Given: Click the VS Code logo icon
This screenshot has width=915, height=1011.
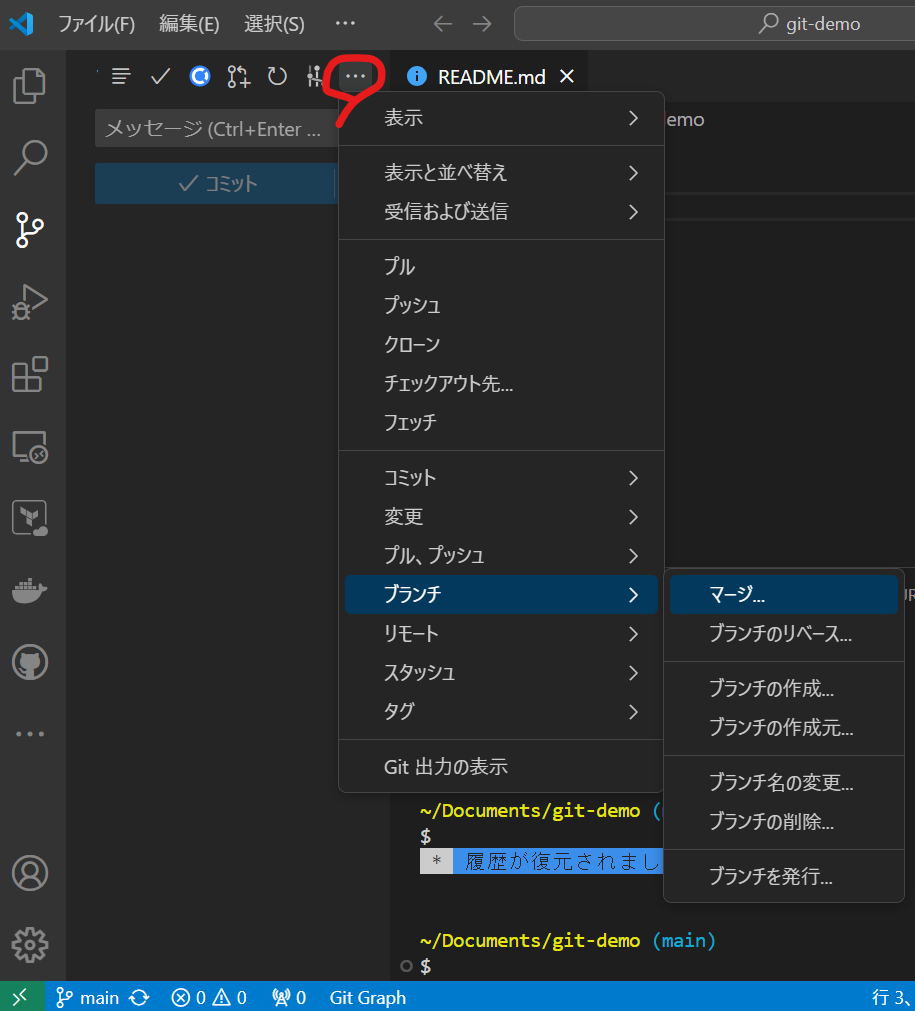Looking at the screenshot, I should point(21,24).
